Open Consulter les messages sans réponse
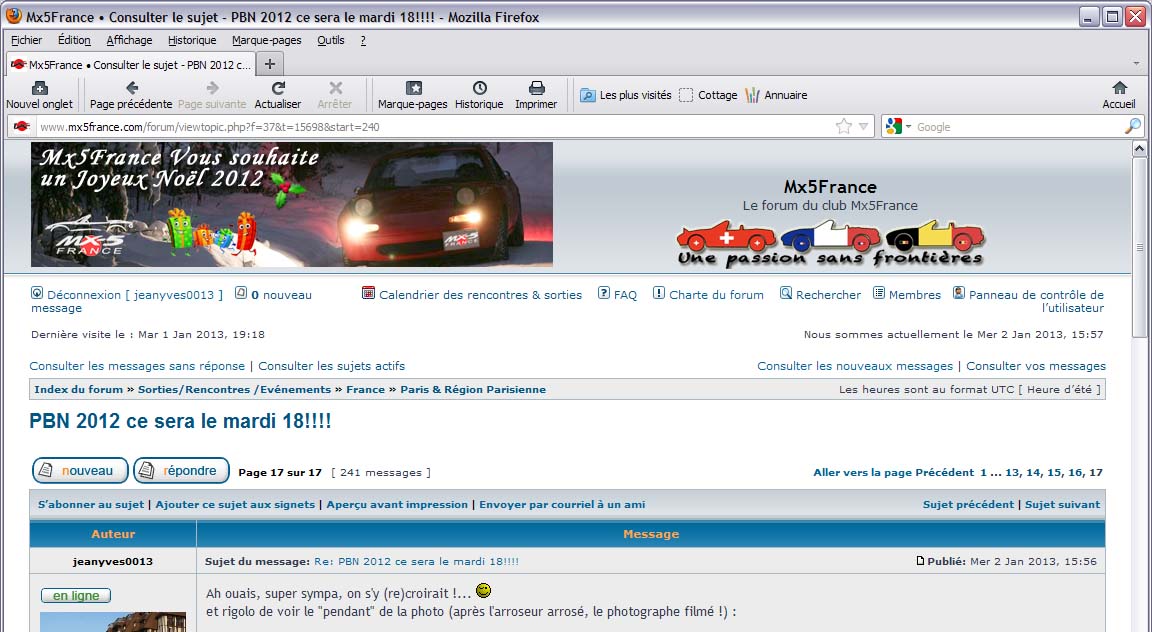Image resolution: width=1152 pixels, height=632 pixels. pos(137,366)
